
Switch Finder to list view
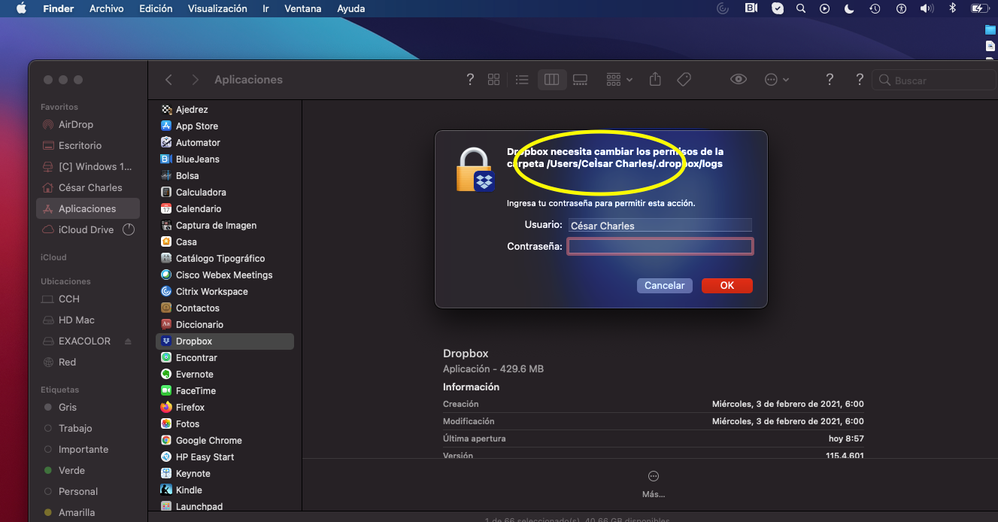point(522,80)
